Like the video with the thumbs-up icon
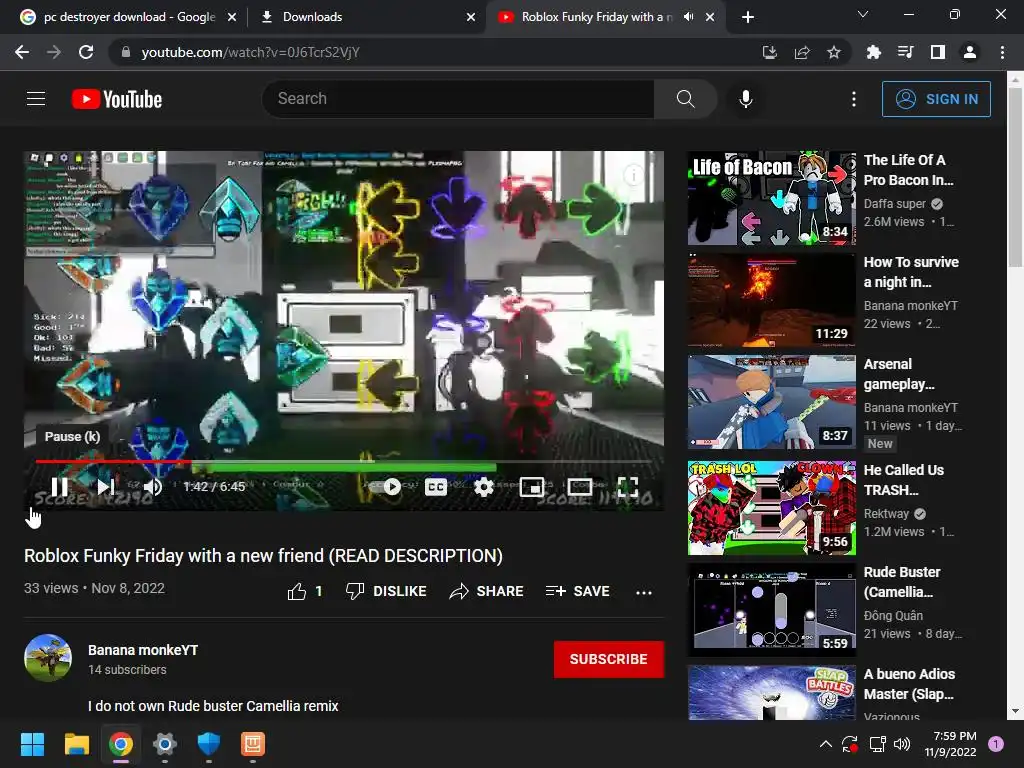Screen dimensions: 1024x768 296,592
